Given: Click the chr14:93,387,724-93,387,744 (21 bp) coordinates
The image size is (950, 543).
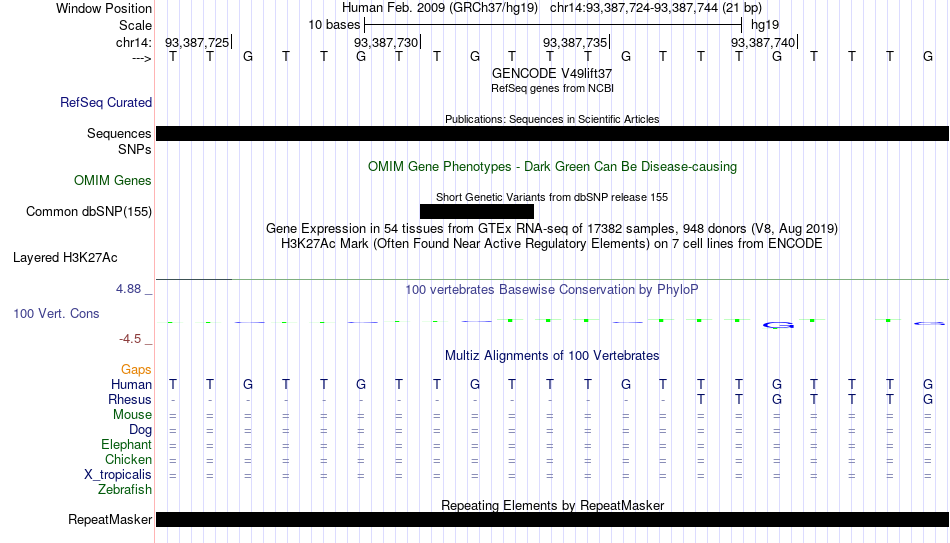Looking at the screenshot, I should 656,8.
